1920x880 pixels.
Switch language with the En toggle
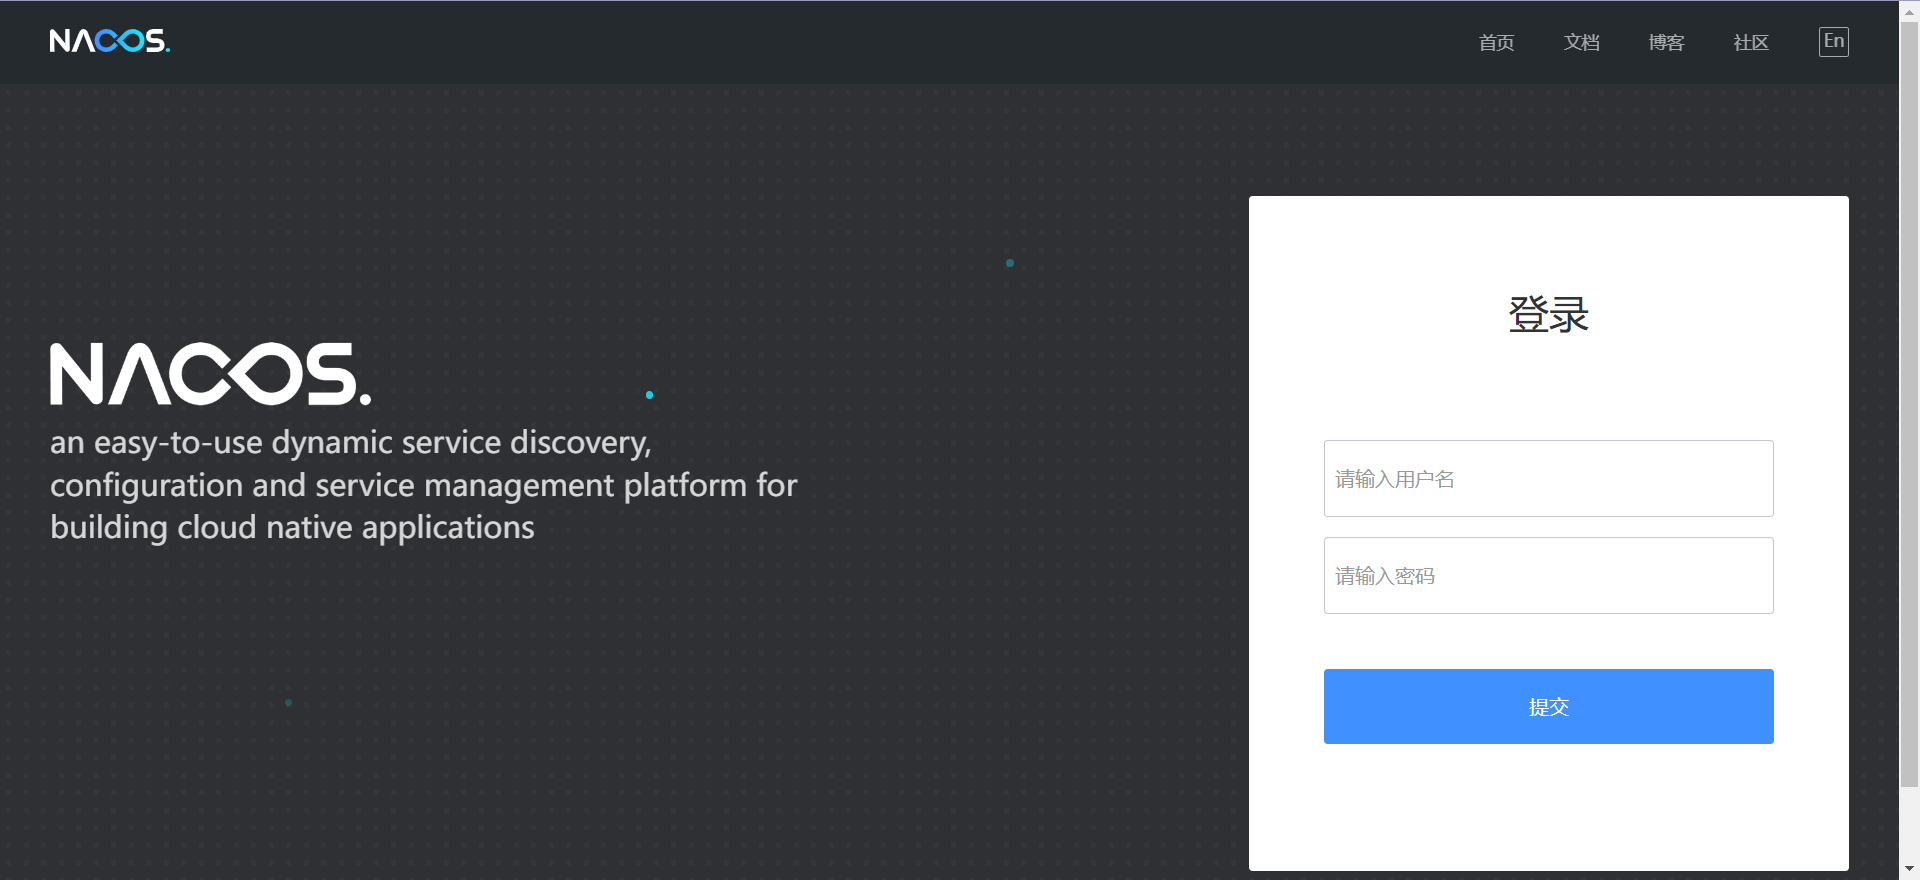click(x=1833, y=41)
